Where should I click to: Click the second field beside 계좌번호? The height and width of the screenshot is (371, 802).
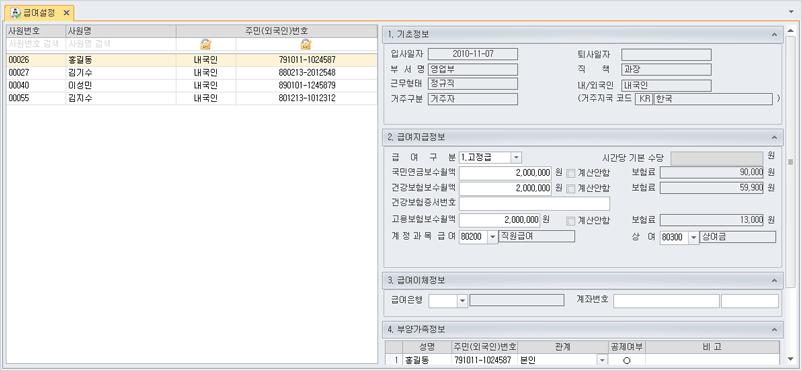[750, 301]
